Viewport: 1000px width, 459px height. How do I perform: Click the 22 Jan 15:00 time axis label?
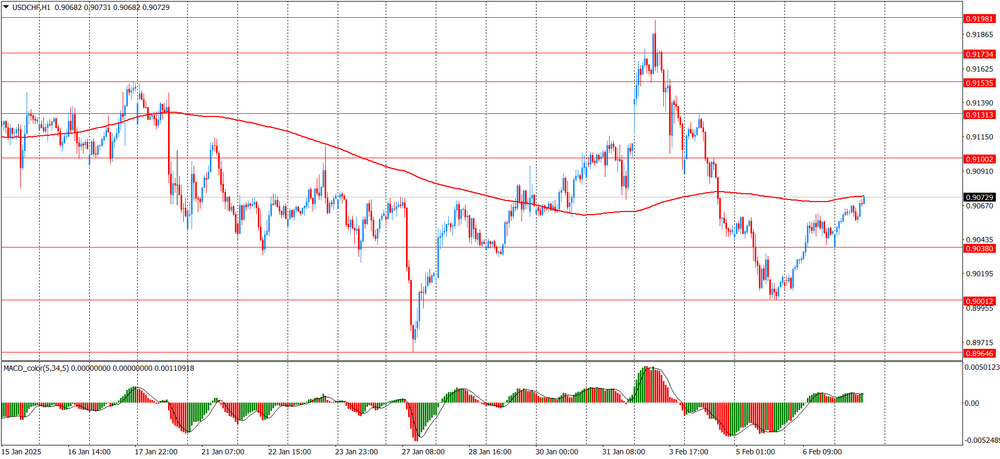[288, 452]
